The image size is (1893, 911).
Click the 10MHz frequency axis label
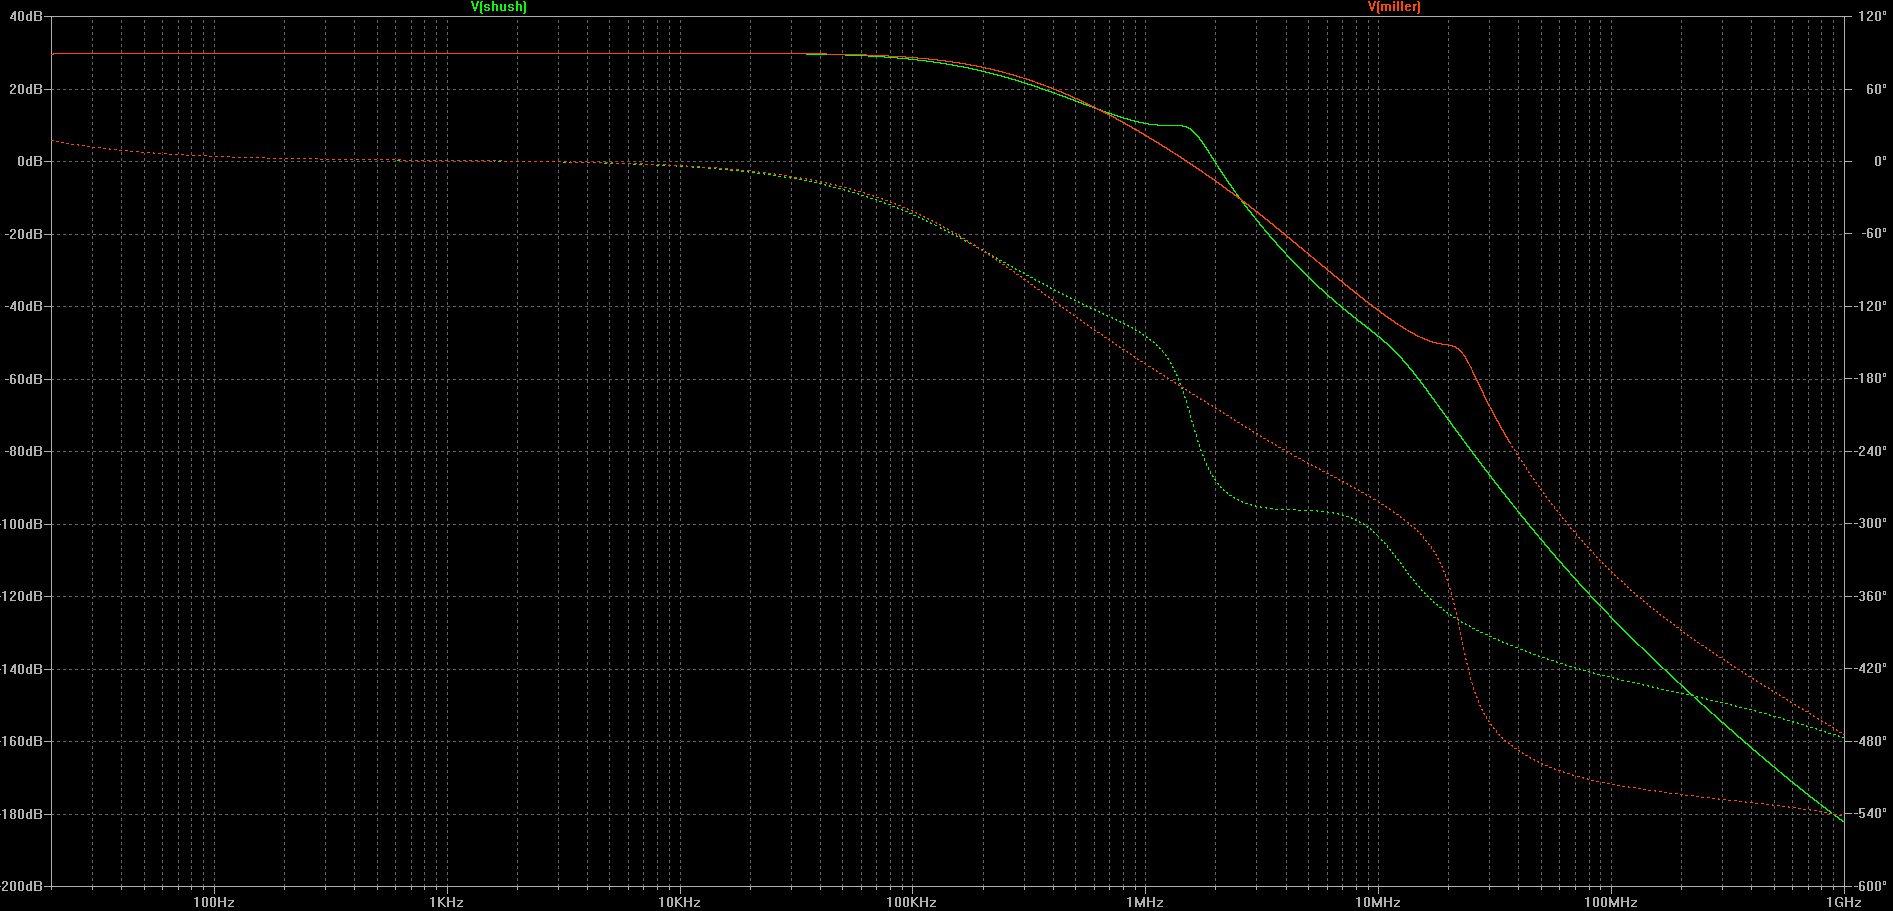coord(1378,902)
